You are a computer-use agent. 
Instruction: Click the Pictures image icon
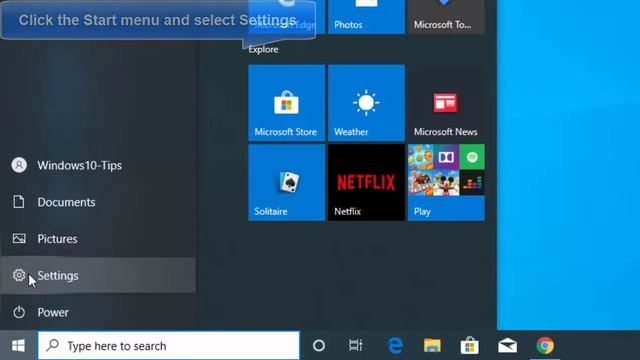point(19,238)
